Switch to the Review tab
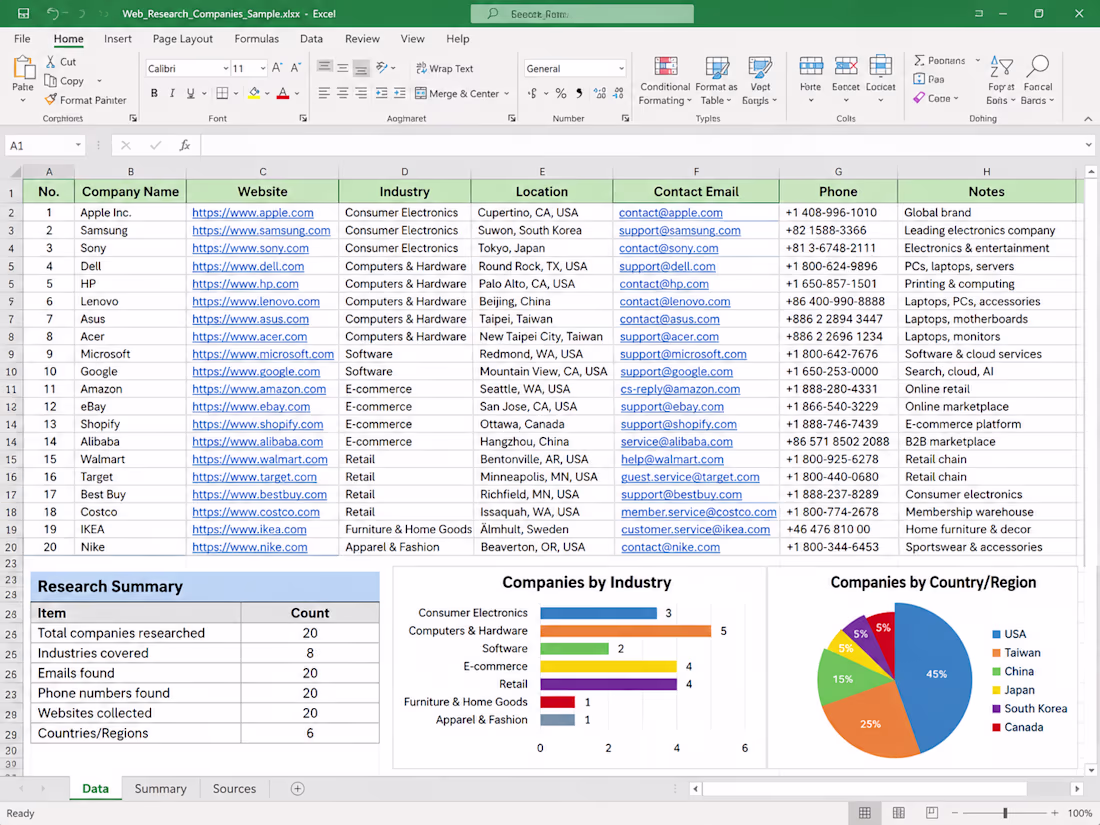Image resolution: width=1100 pixels, height=825 pixels. point(362,39)
